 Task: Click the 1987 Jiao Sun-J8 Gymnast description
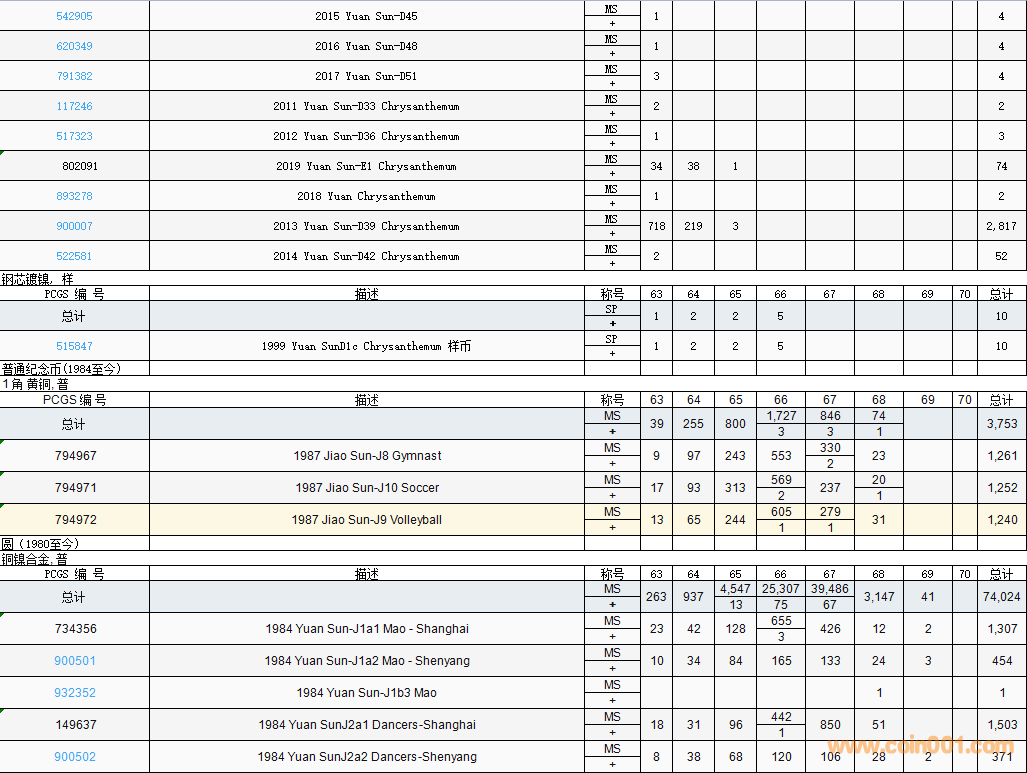367,456
